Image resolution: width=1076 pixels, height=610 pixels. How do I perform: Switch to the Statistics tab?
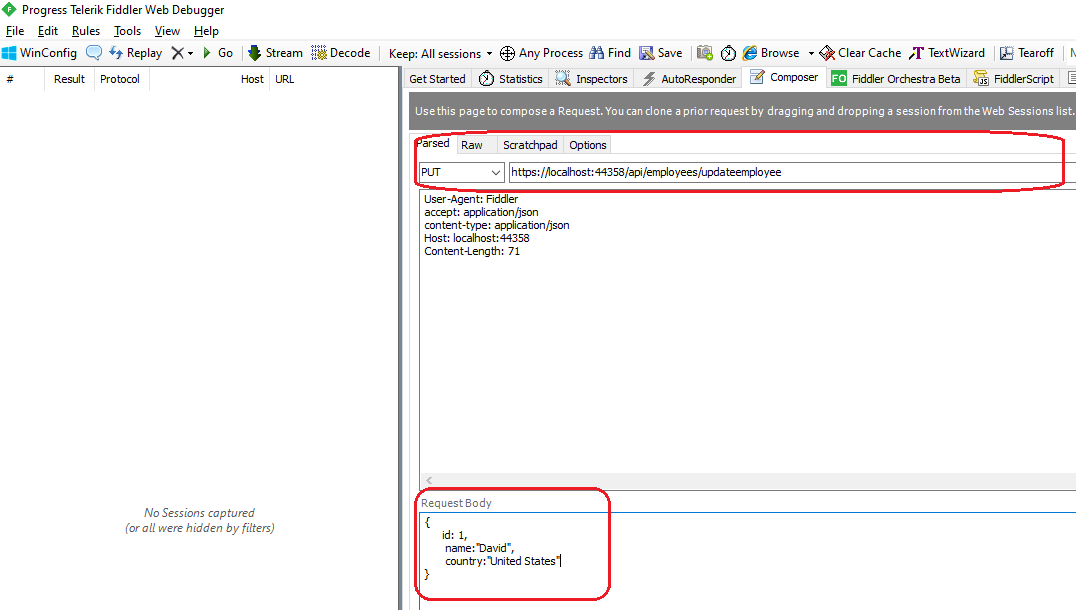(x=511, y=79)
